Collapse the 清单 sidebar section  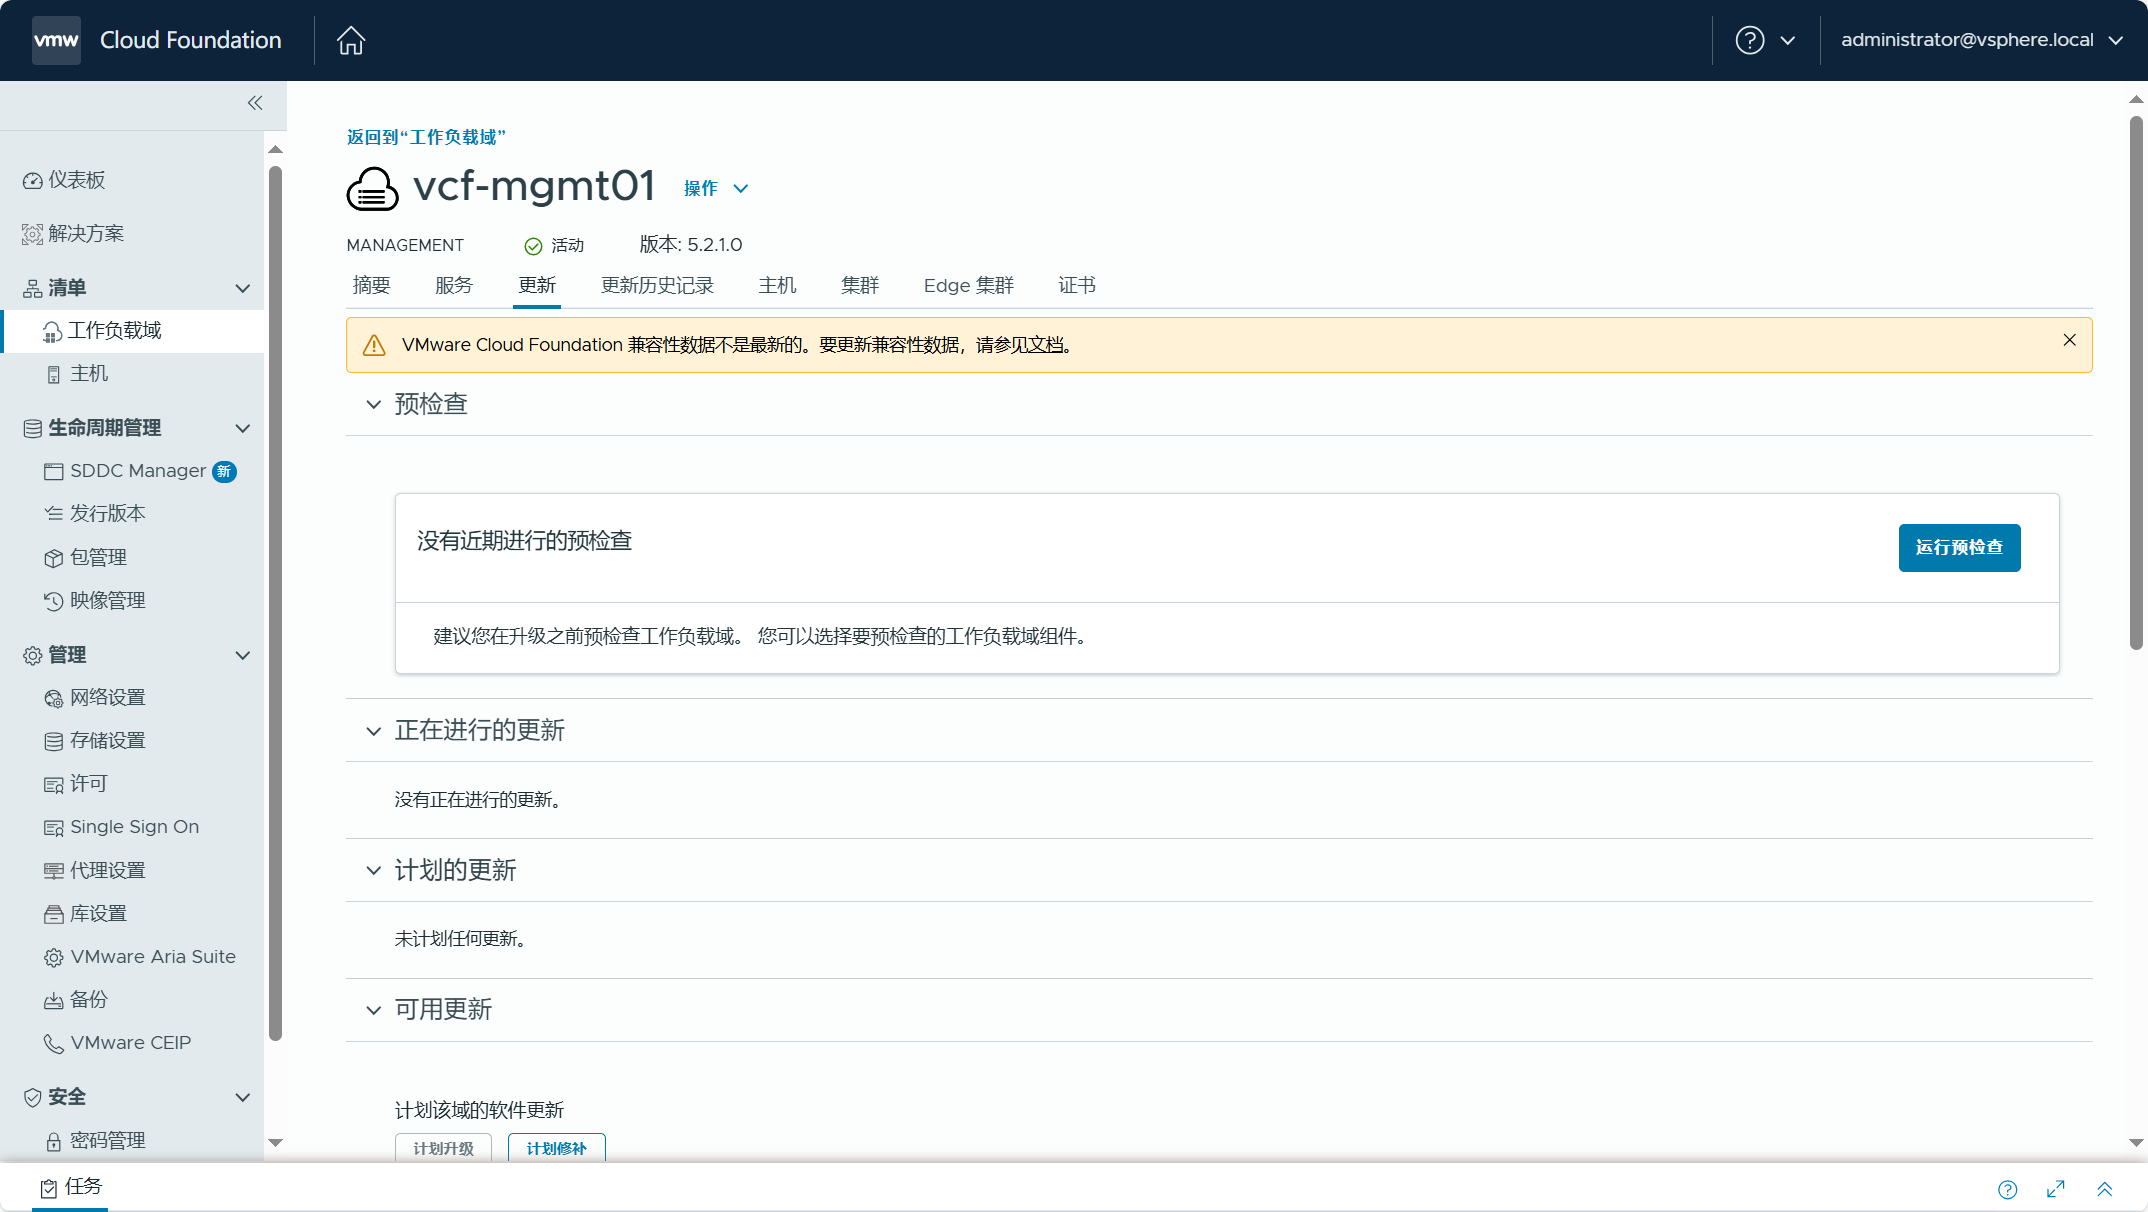(x=243, y=288)
